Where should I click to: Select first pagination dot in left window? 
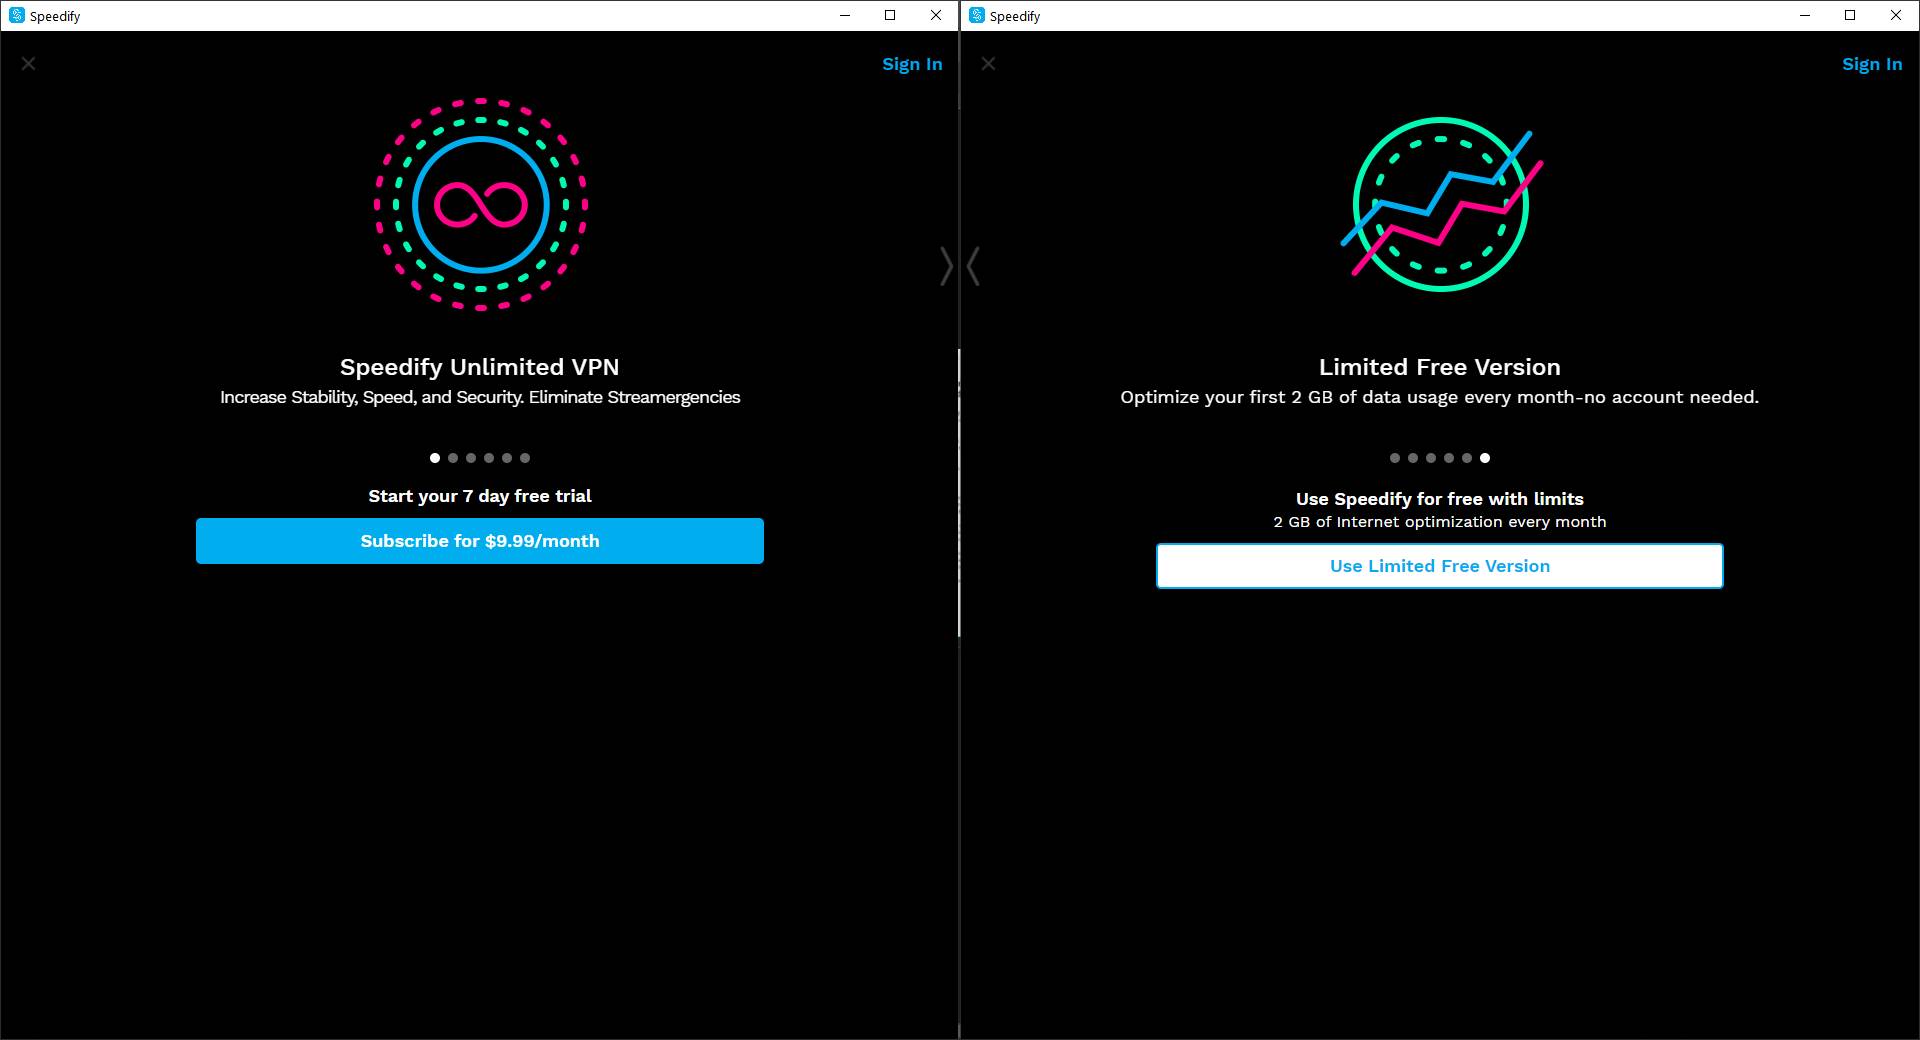click(x=435, y=458)
